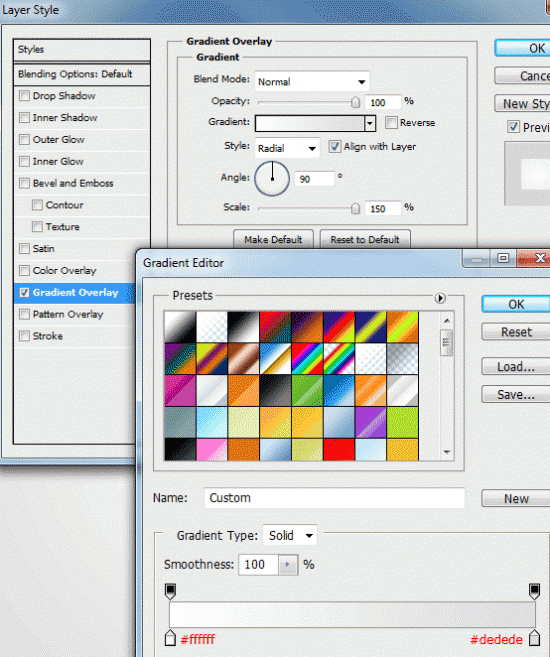This screenshot has height=657, width=550.
Task: Check the Reverse gradient option
Action: point(391,123)
